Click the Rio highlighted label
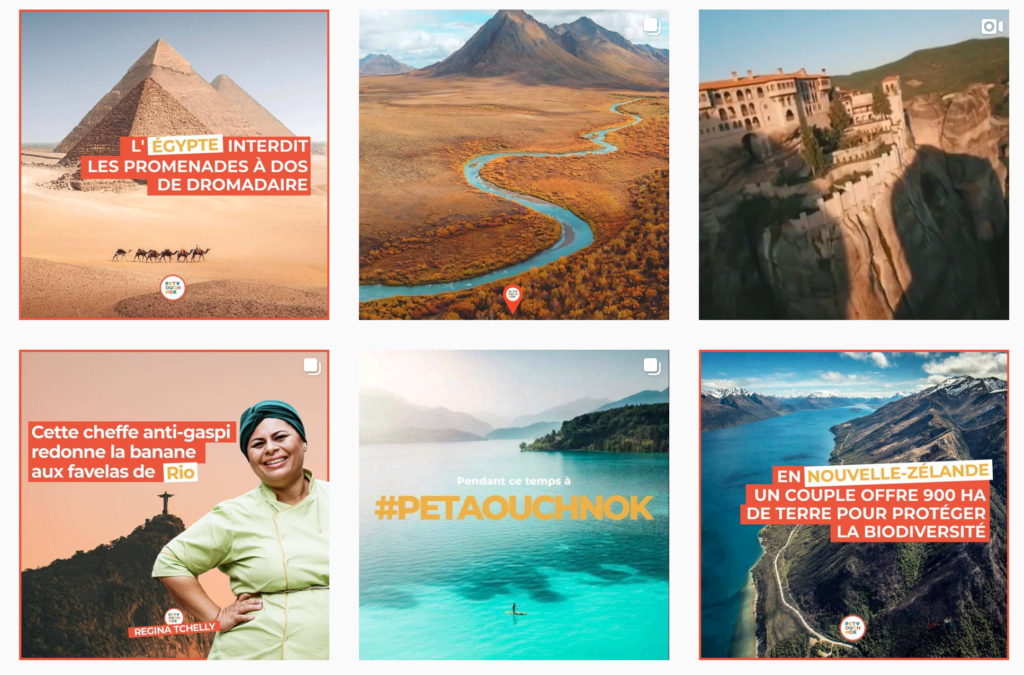 tap(180, 472)
